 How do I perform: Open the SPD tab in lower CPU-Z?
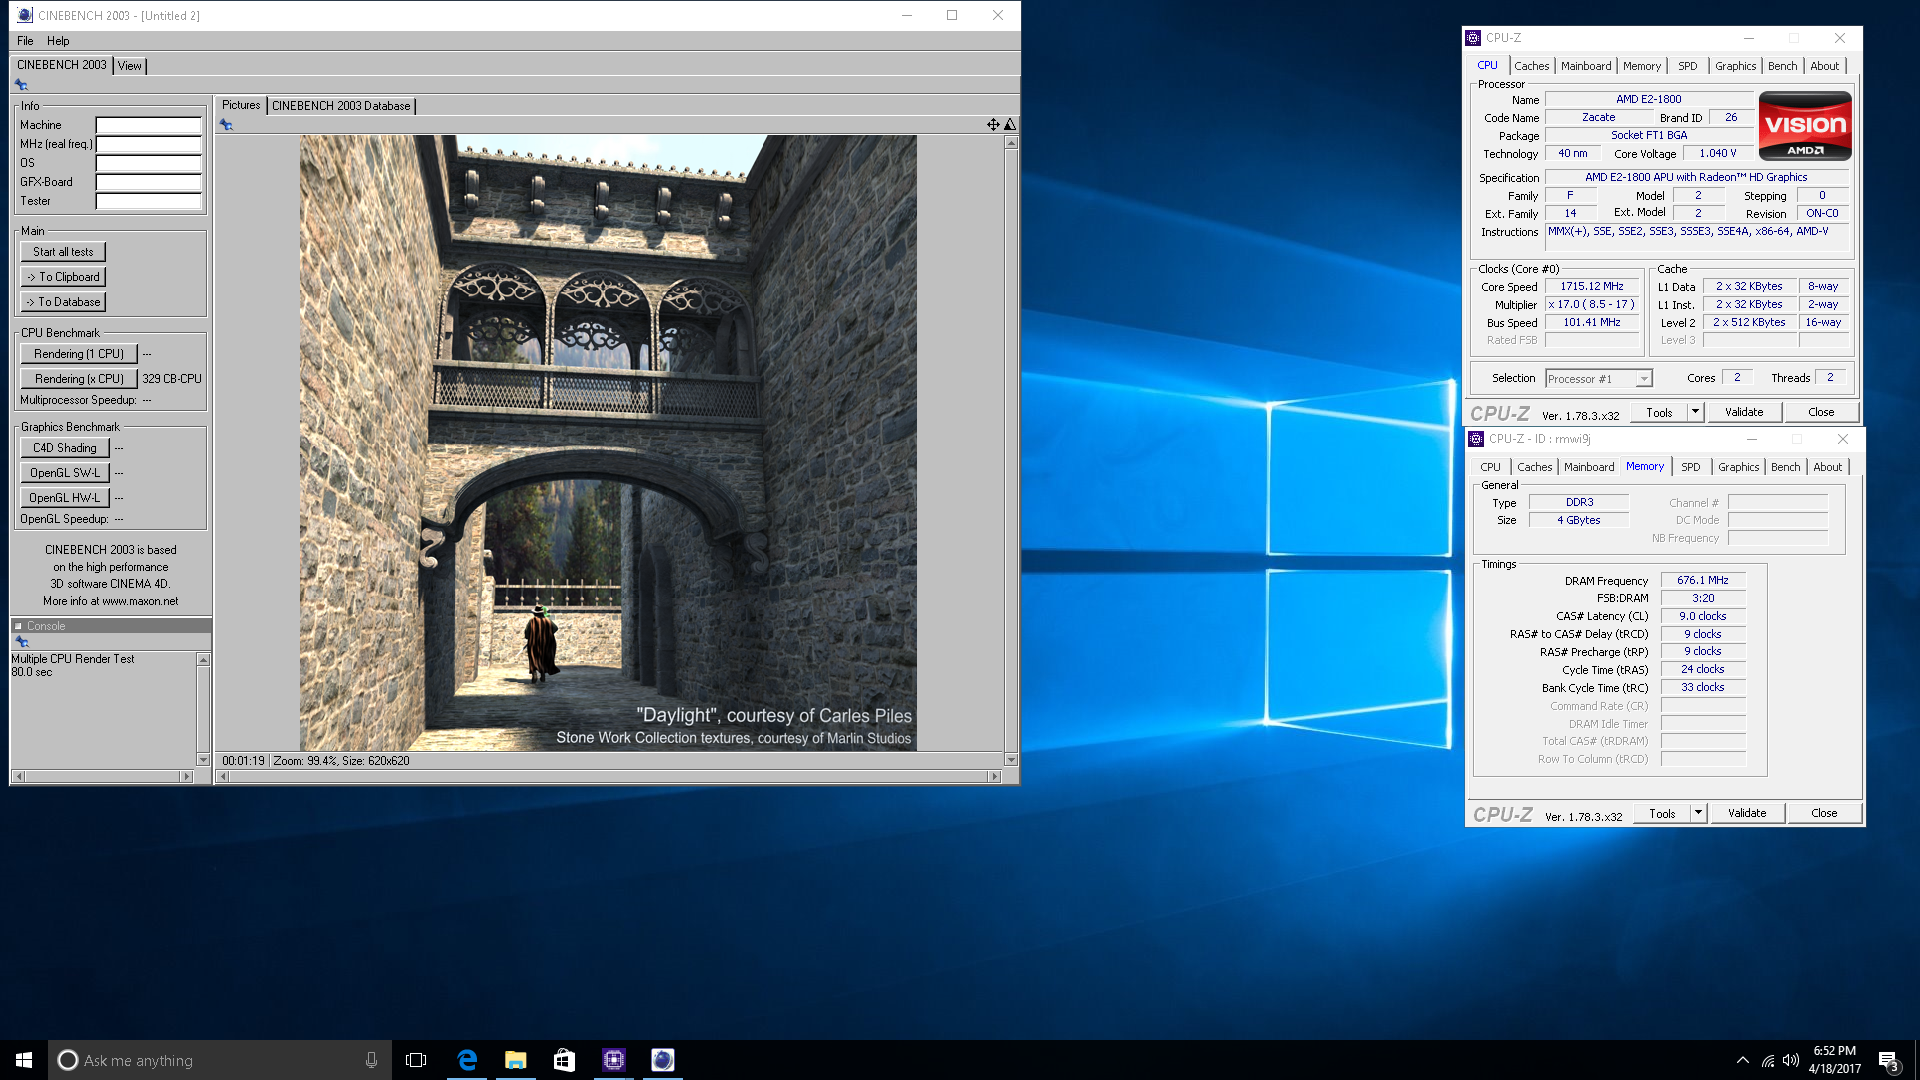tap(1691, 467)
